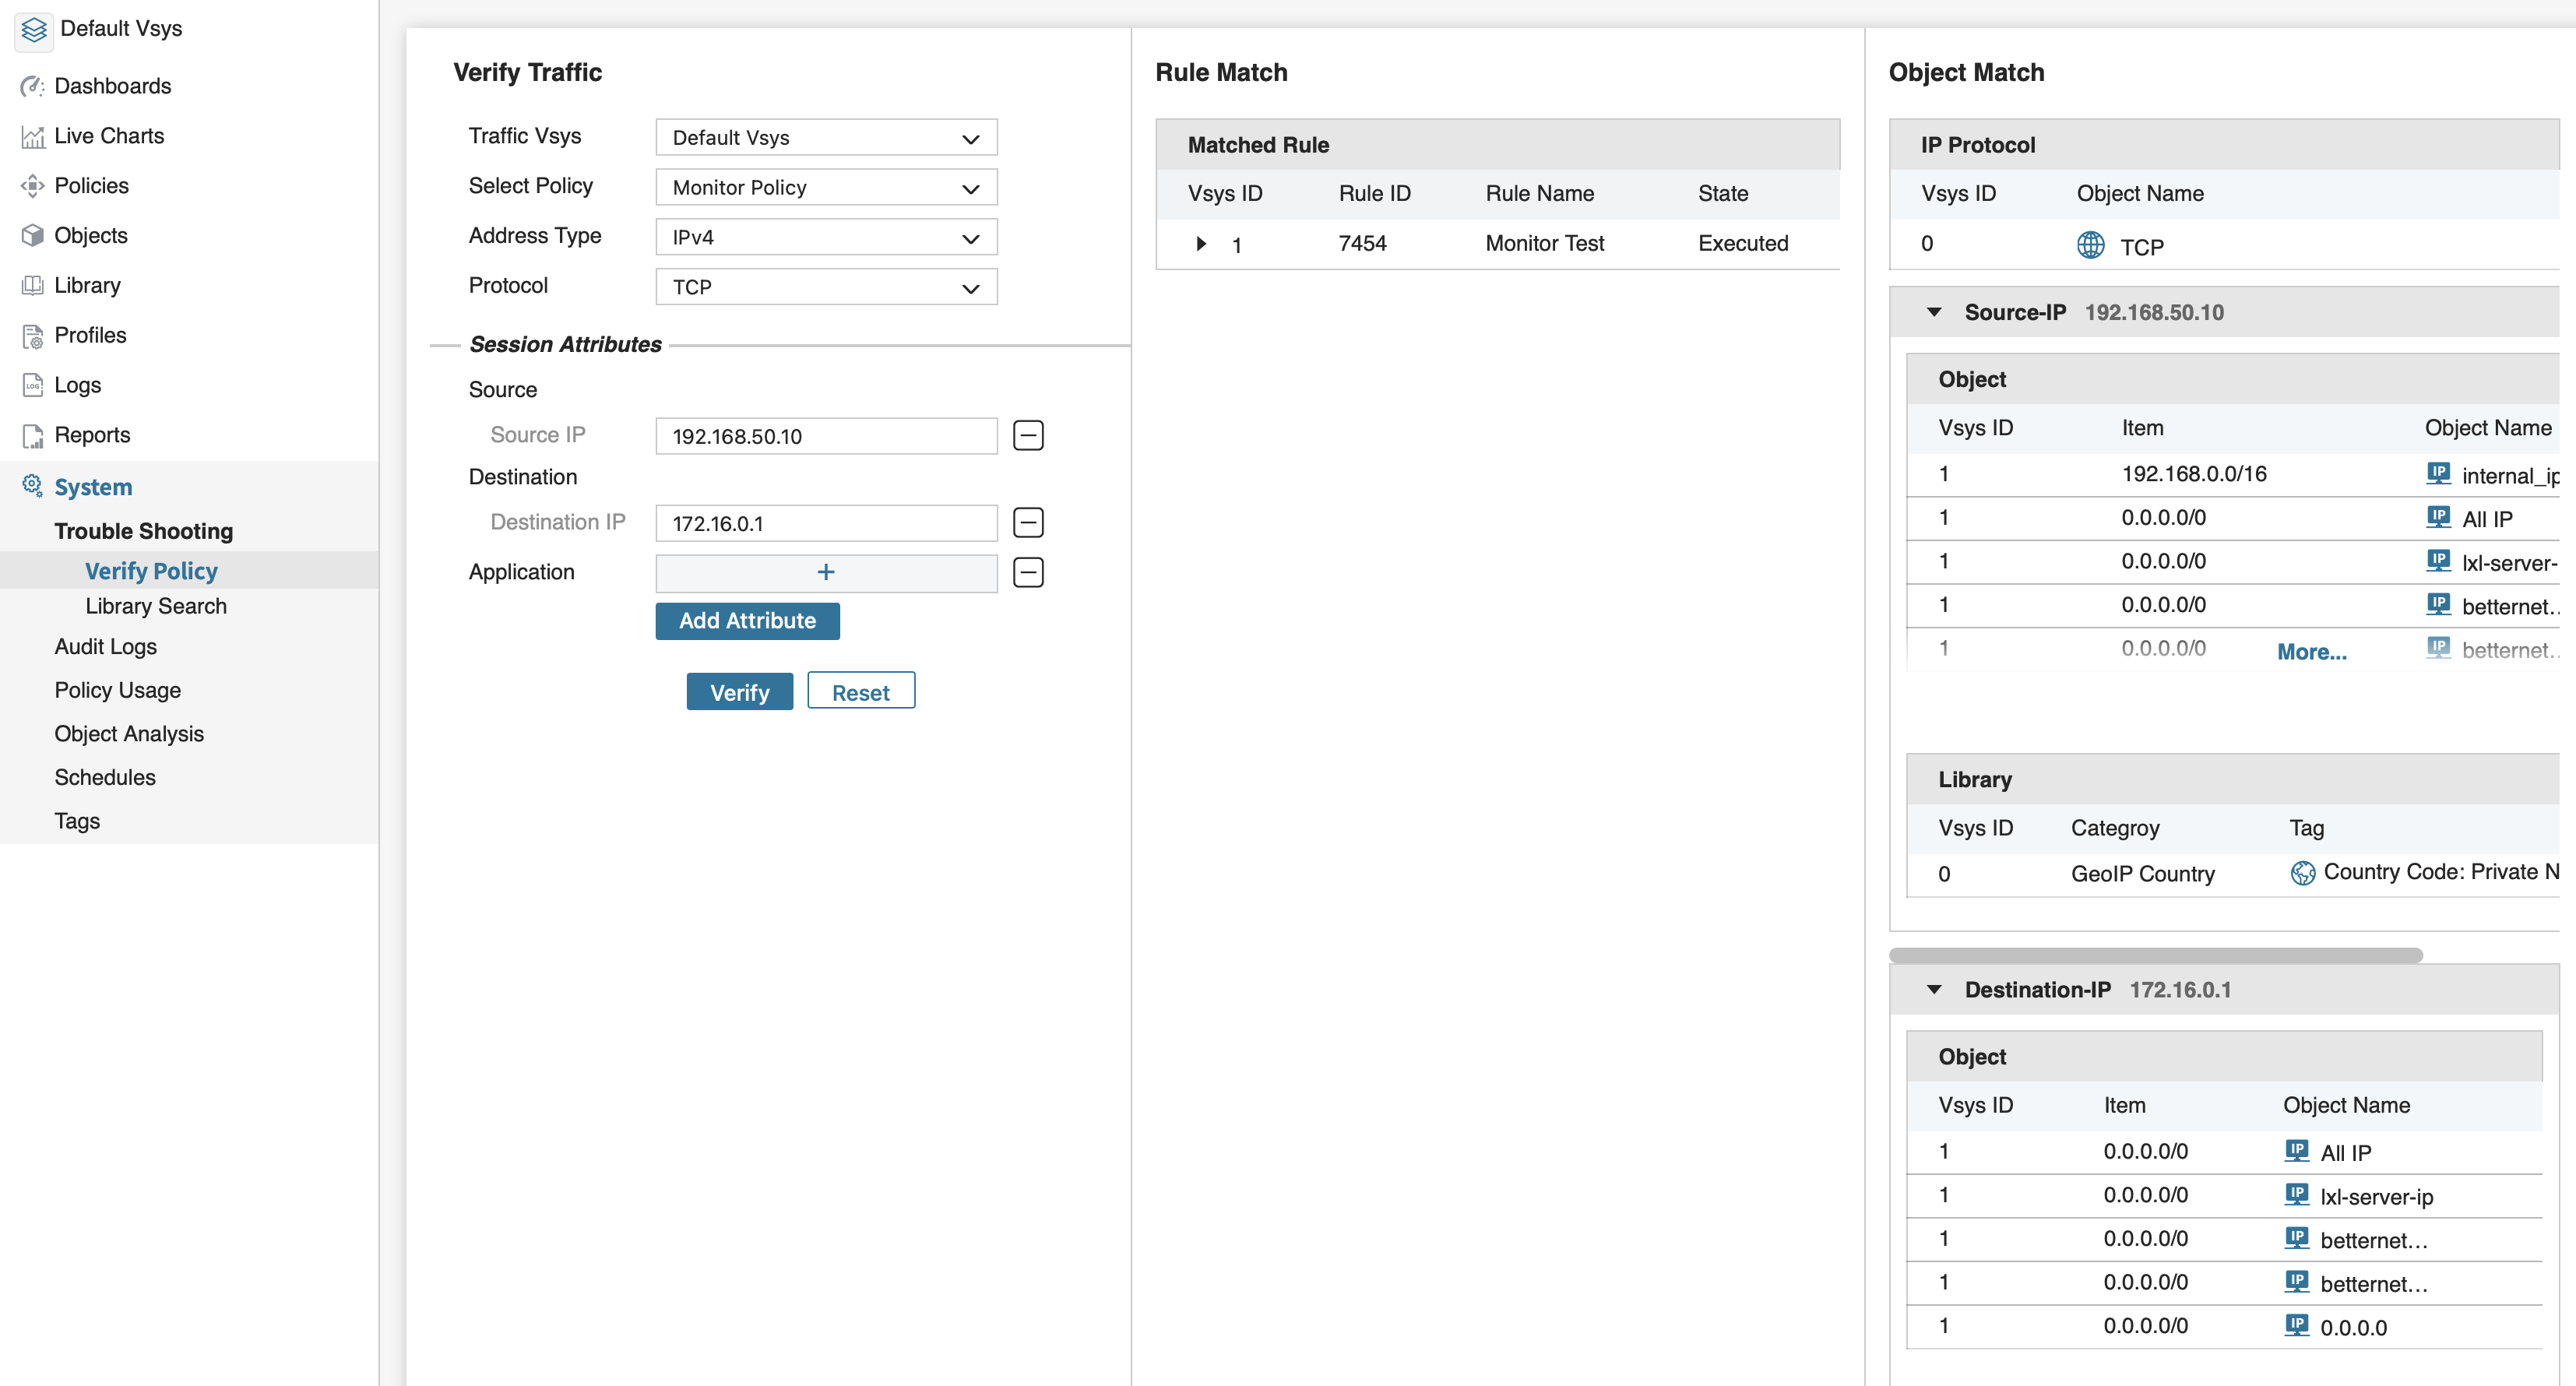Viewport: 2576px width, 1386px height.
Task: Remove the Source IP attribute row
Action: [1028, 436]
